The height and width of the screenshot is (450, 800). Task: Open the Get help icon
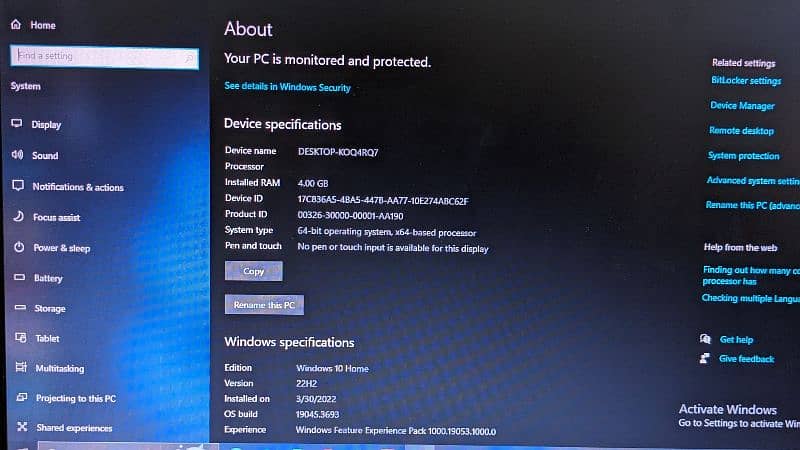[706, 340]
